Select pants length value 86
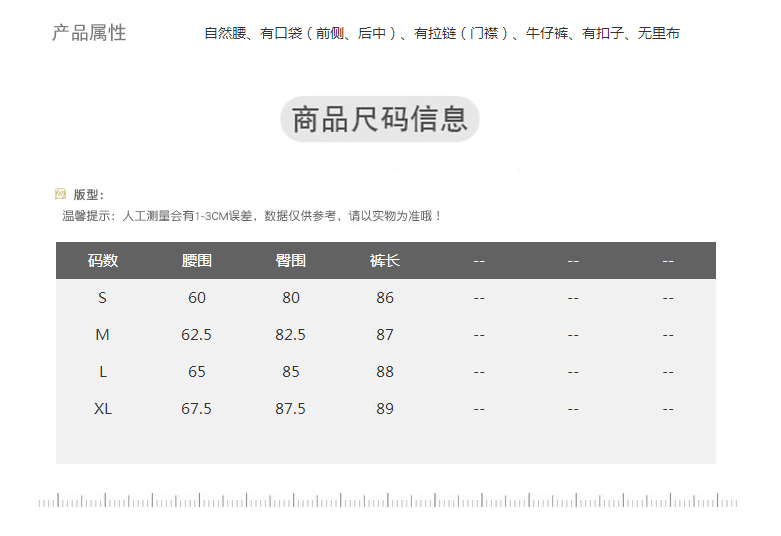Image resolution: width=781 pixels, height=536 pixels. [385, 298]
